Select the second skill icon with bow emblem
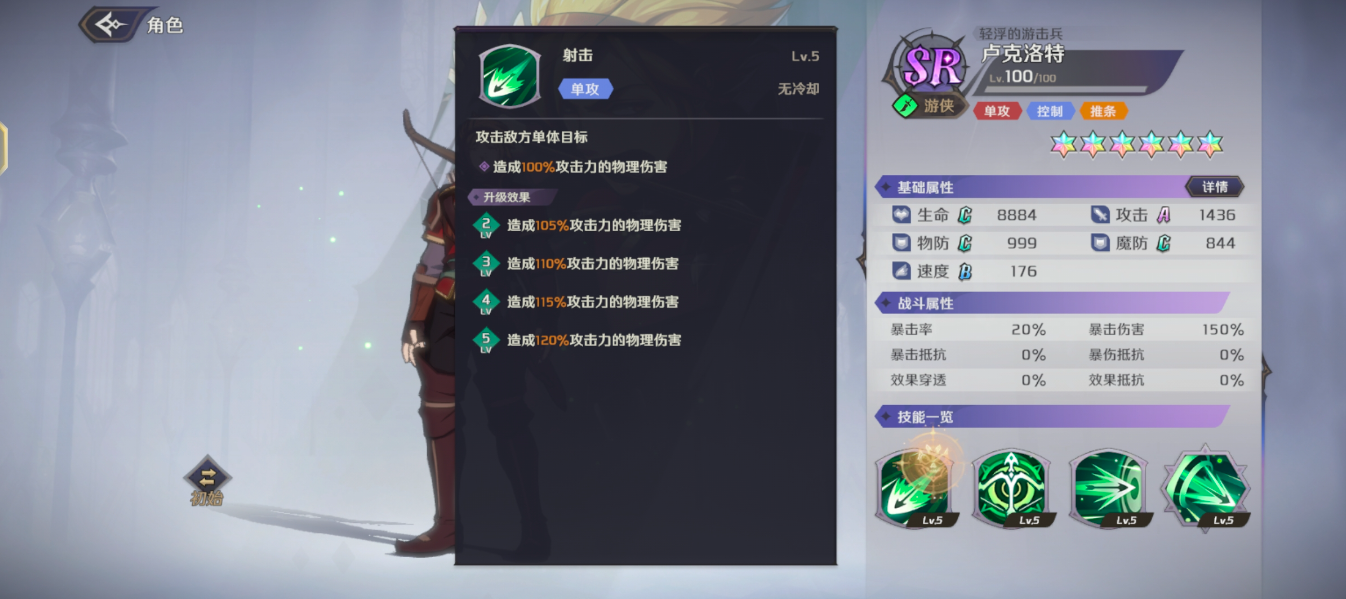 coord(1011,488)
